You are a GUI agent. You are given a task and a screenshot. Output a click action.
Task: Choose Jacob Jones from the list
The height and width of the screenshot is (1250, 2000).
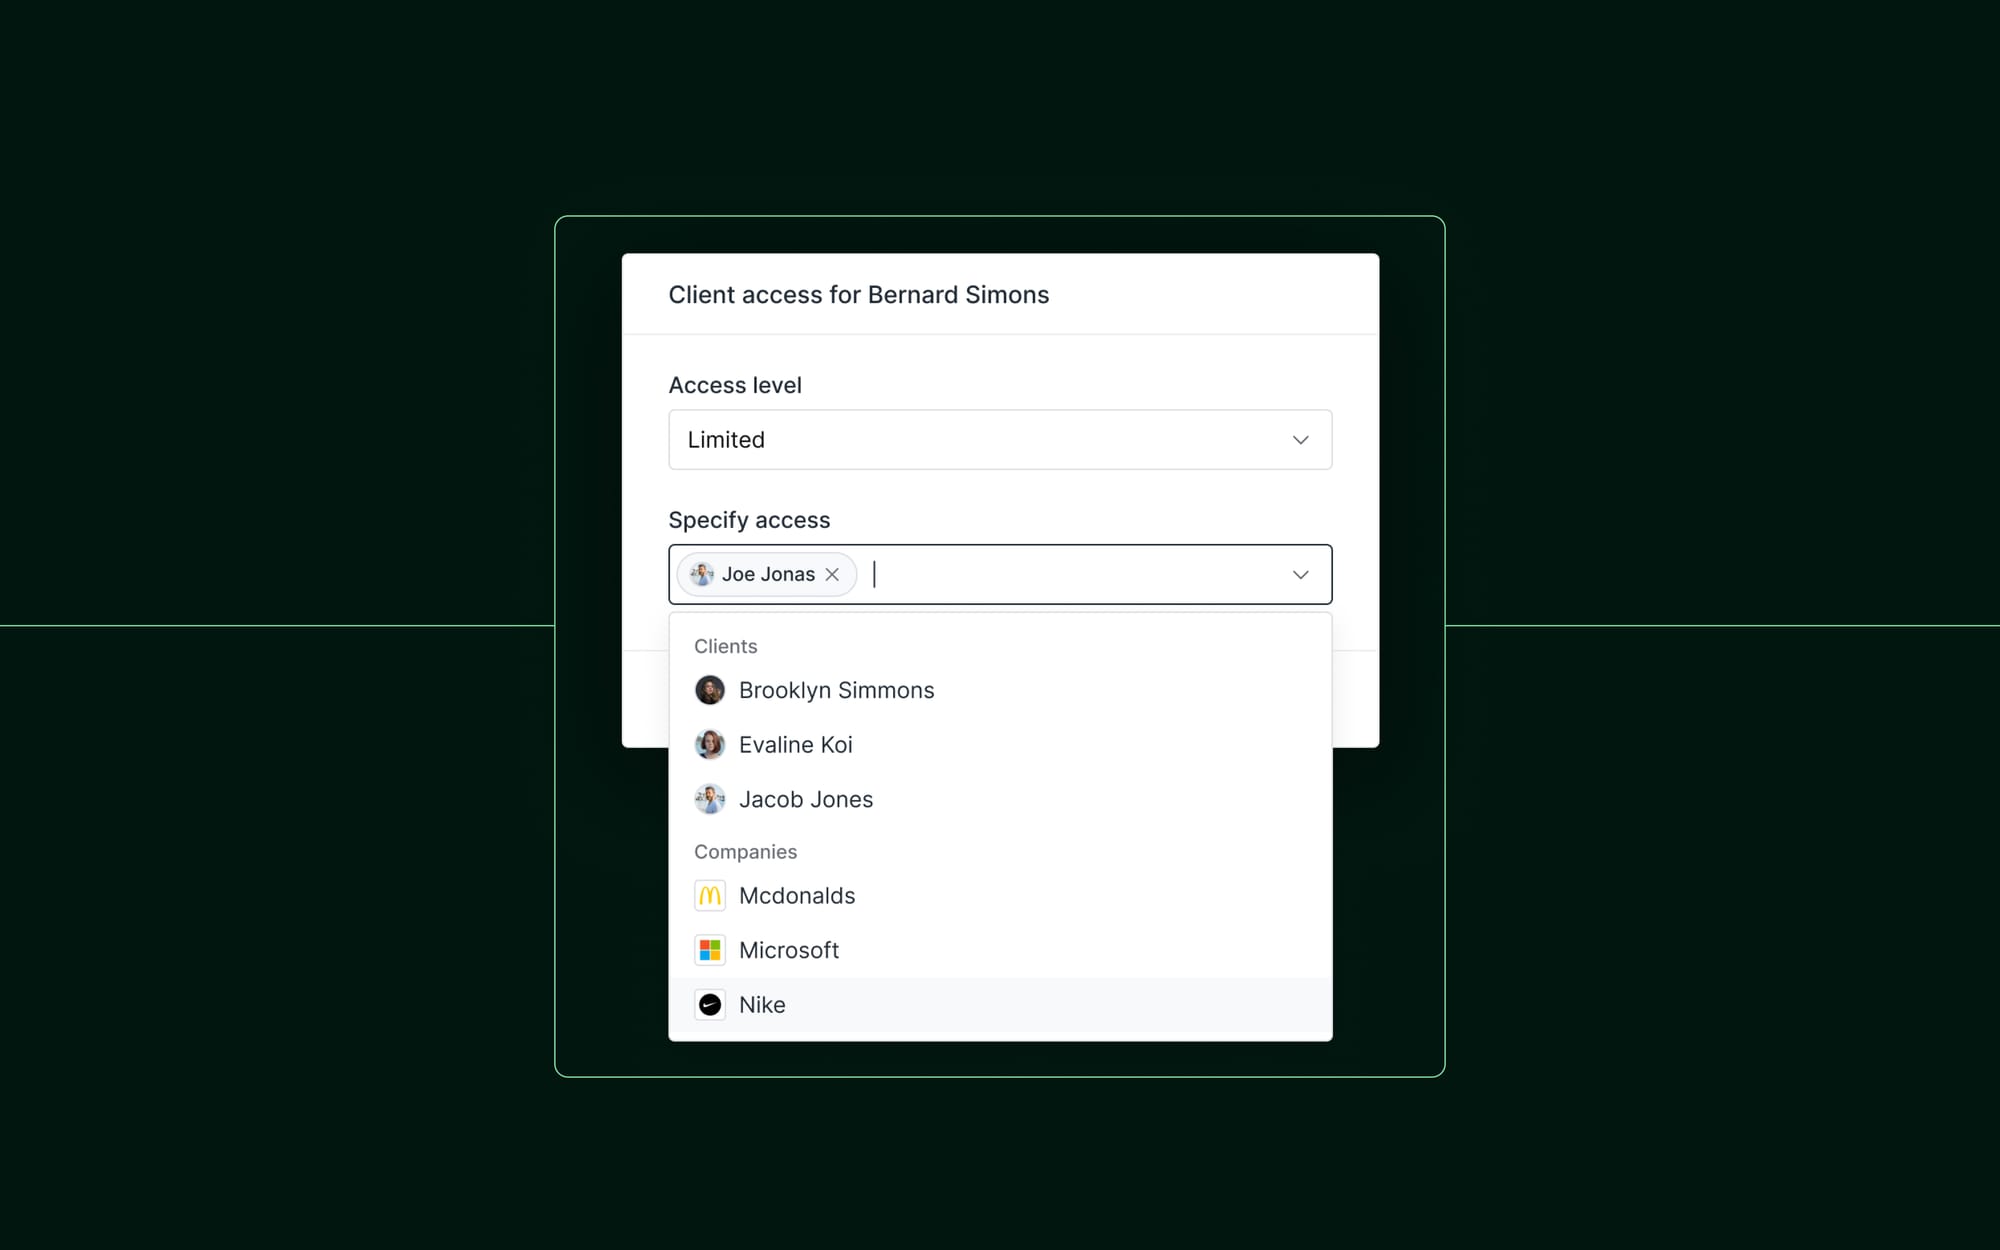[x=806, y=799]
